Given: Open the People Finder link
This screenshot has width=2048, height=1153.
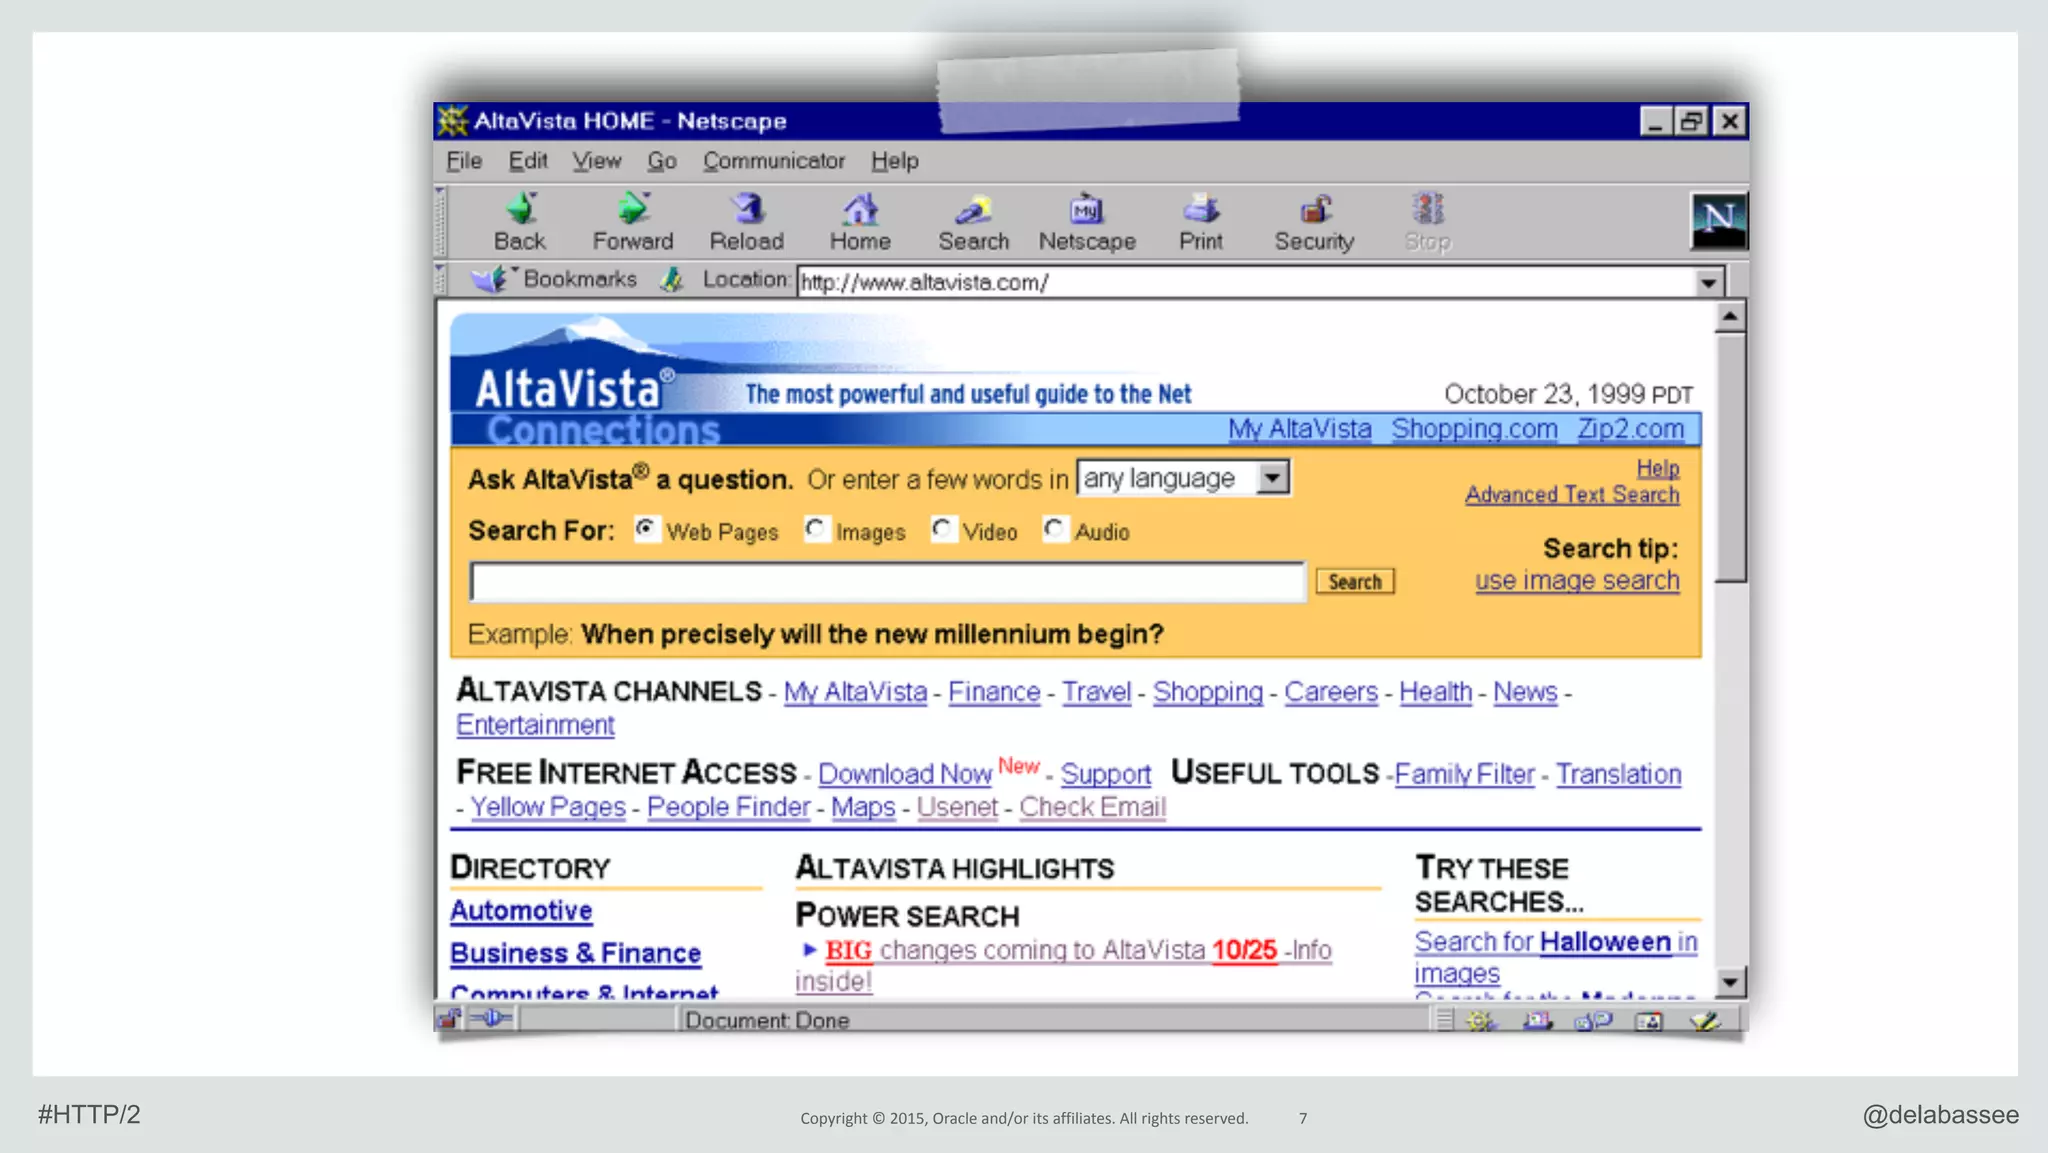Looking at the screenshot, I should click(x=728, y=807).
